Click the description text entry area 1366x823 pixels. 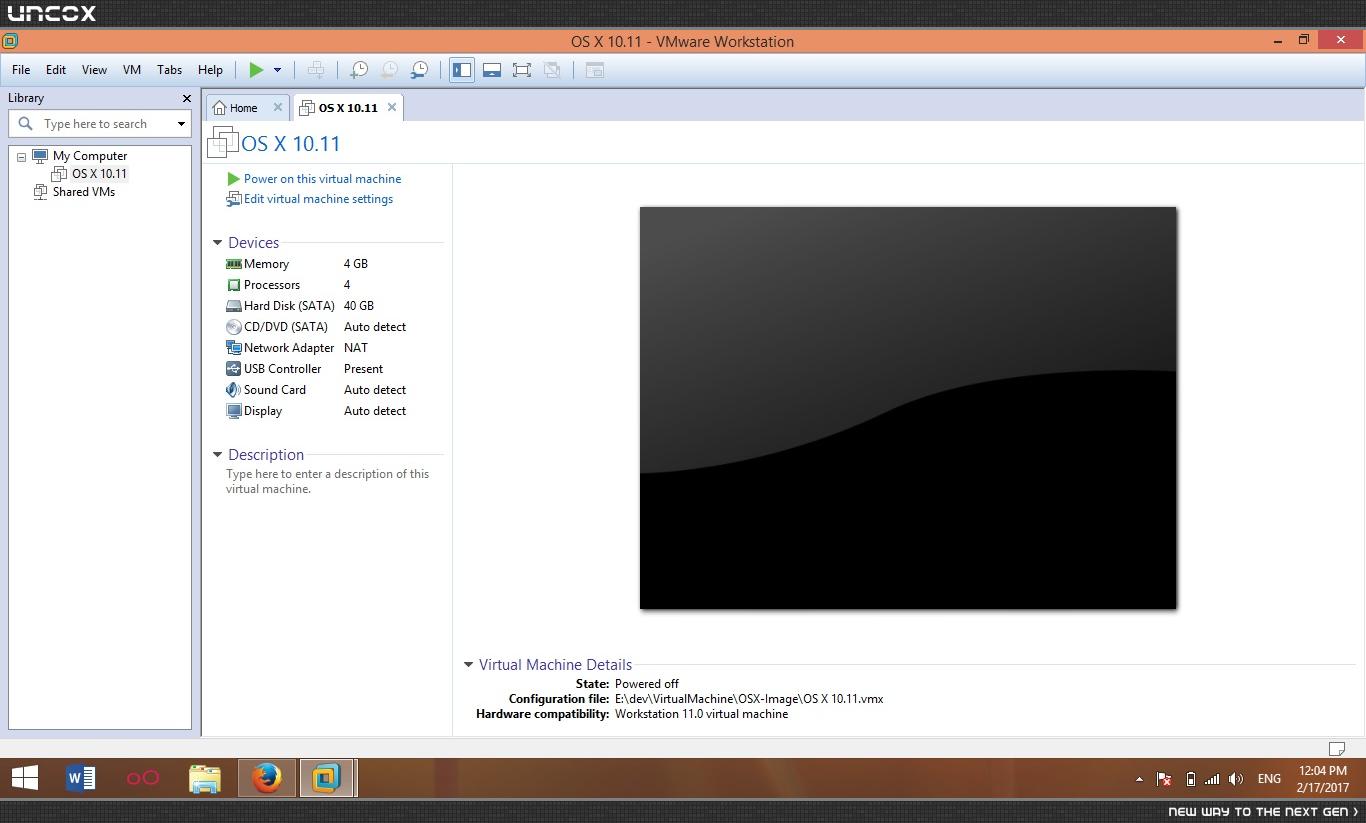tap(328, 481)
